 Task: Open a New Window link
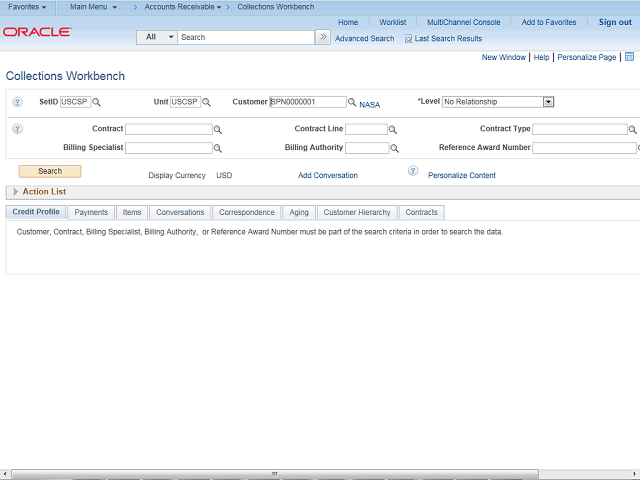tap(504, 58)
